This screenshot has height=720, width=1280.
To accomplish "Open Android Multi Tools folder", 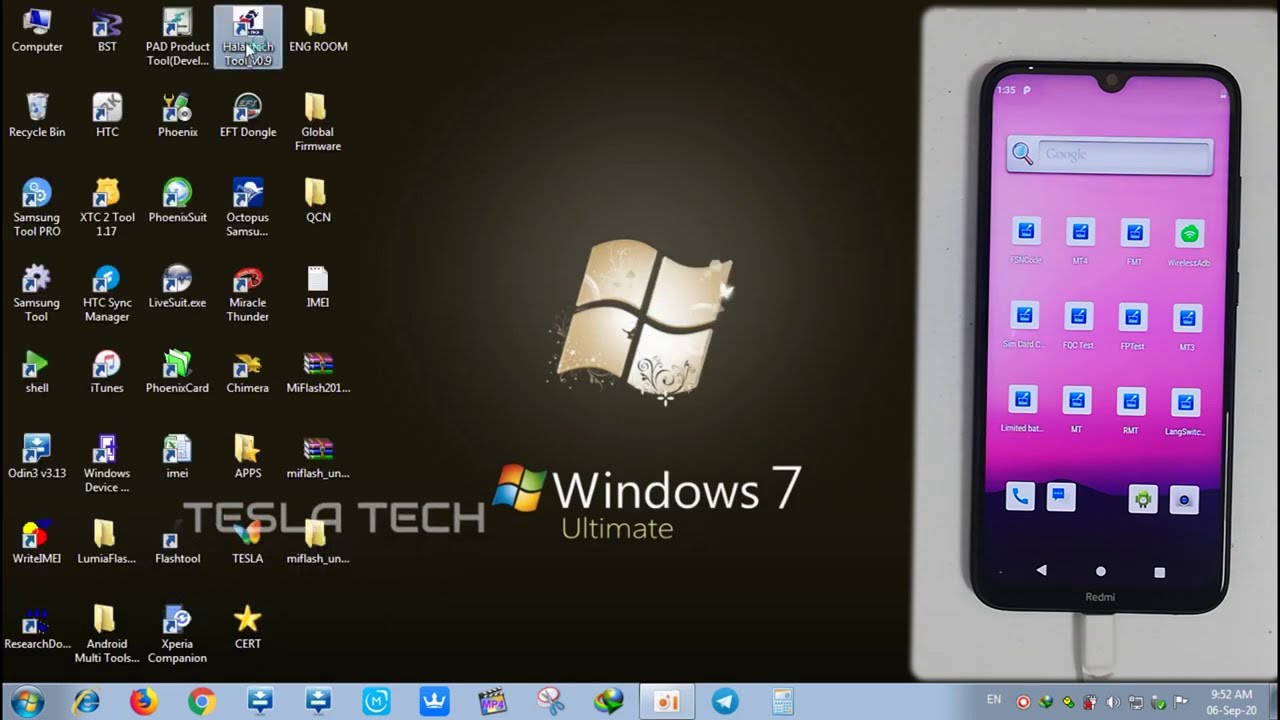I will pos(107,635).
